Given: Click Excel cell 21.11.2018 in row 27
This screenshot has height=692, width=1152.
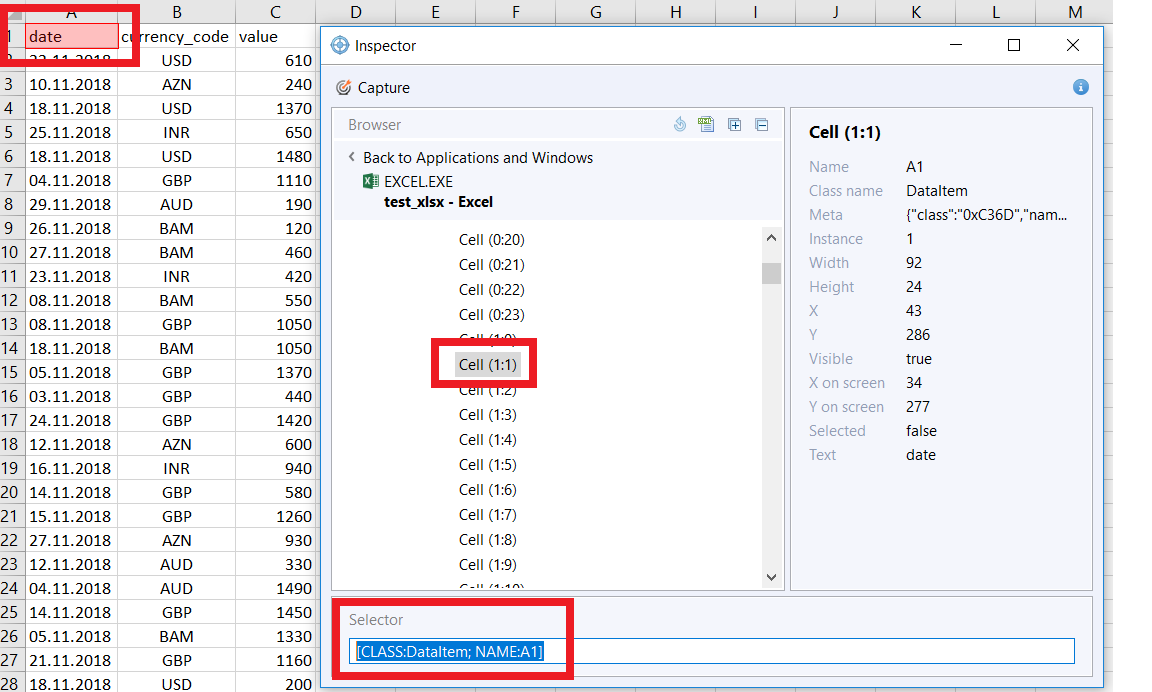Looking at the screenshot, I should [71, 660].
